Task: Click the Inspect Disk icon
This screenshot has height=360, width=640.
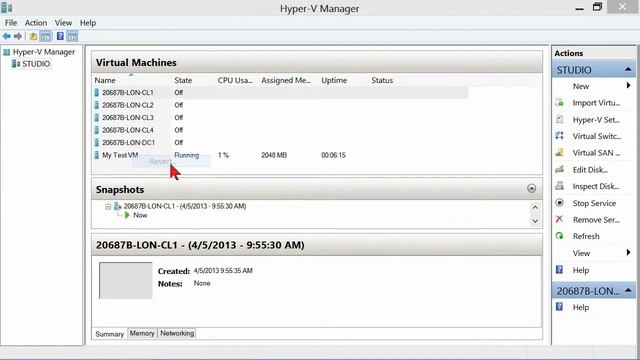Action: point(560,186)
